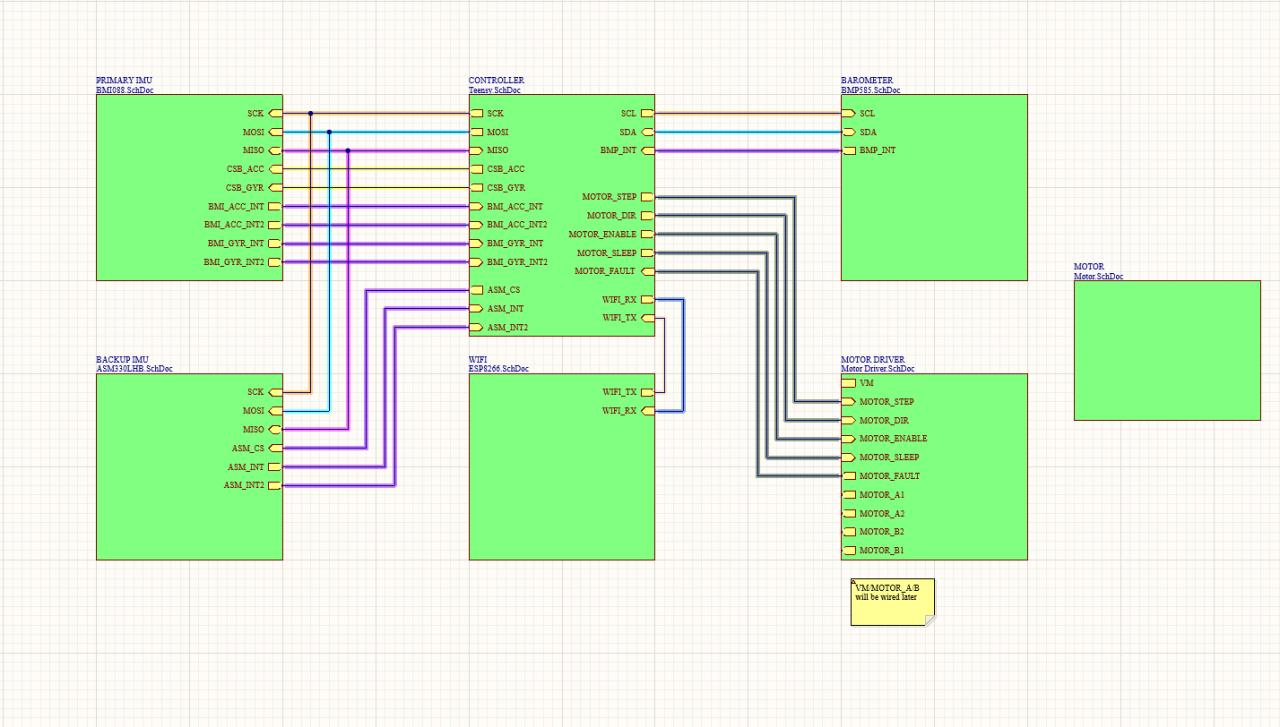The width and height of the screenshot is (1280, 727).
Task: Select MOSI port icon on PRIMARY IMU sheet
Action: click(275, 132)
